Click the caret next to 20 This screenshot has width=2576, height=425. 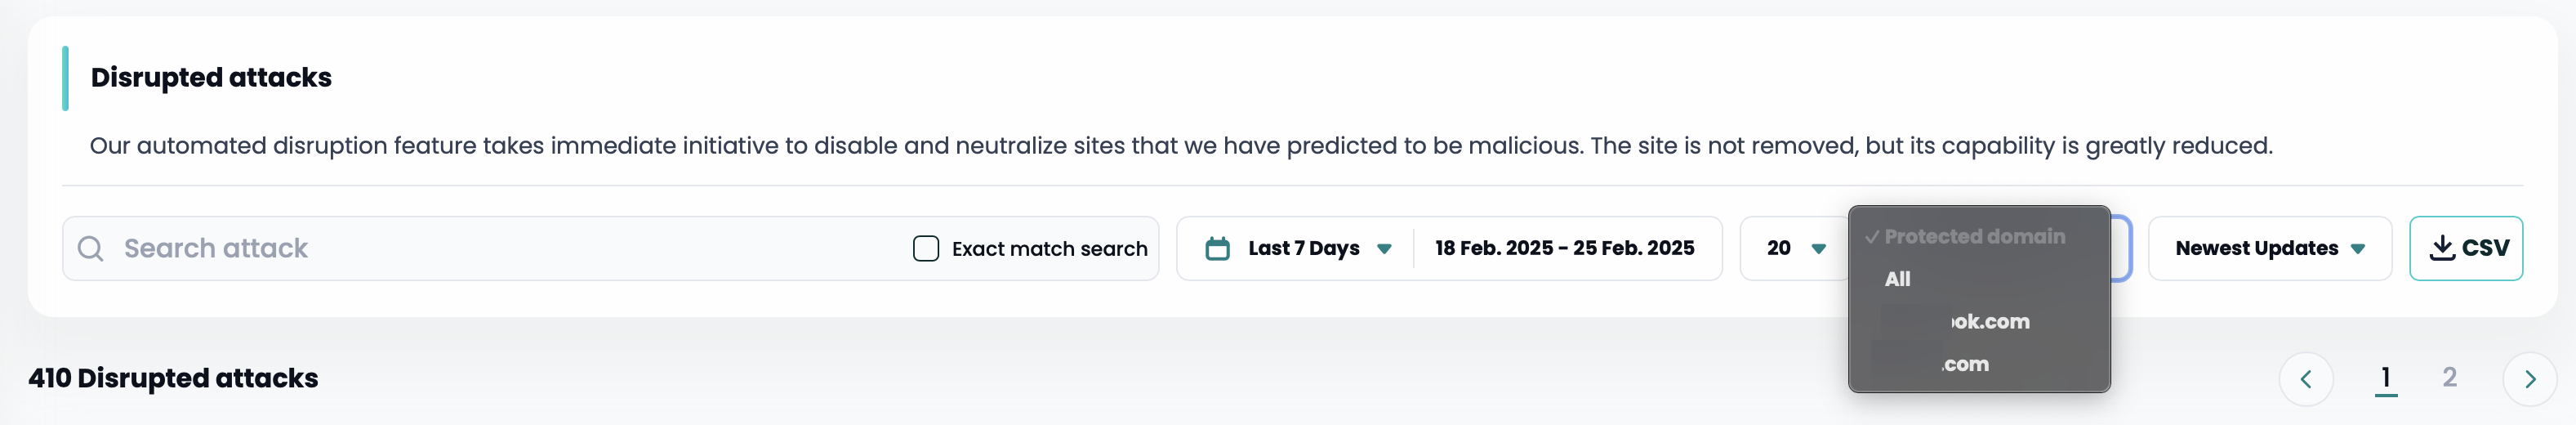point(1818,249)
